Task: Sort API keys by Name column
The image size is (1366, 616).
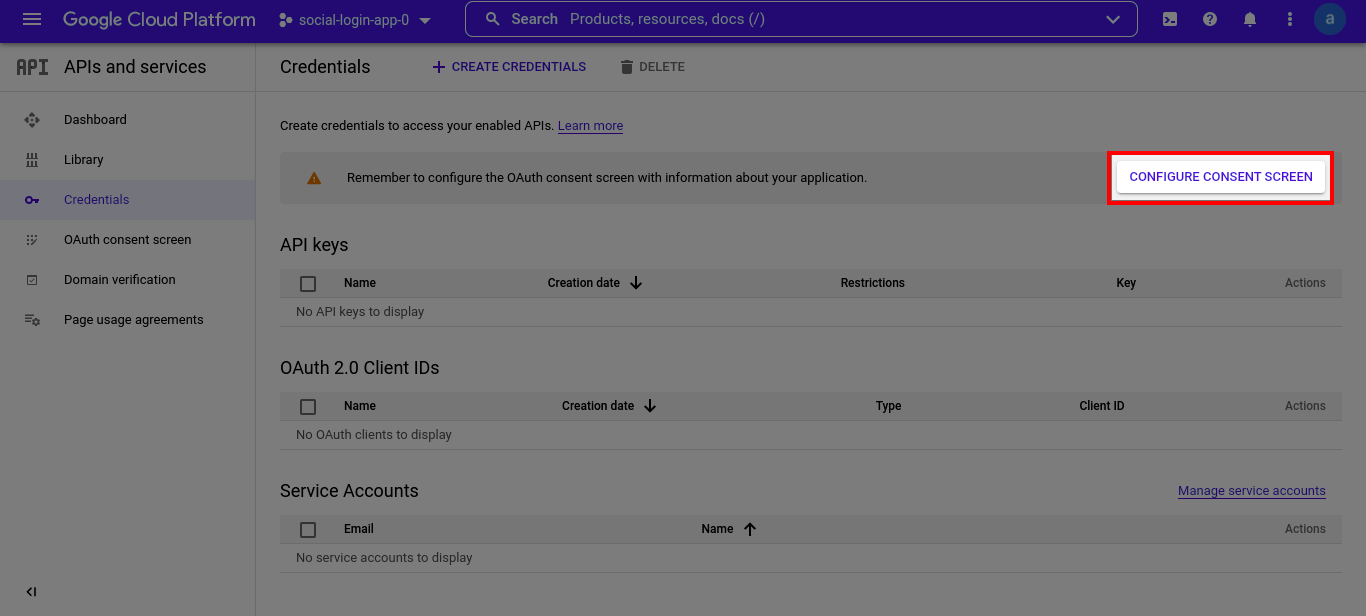Action: point(360,283)
